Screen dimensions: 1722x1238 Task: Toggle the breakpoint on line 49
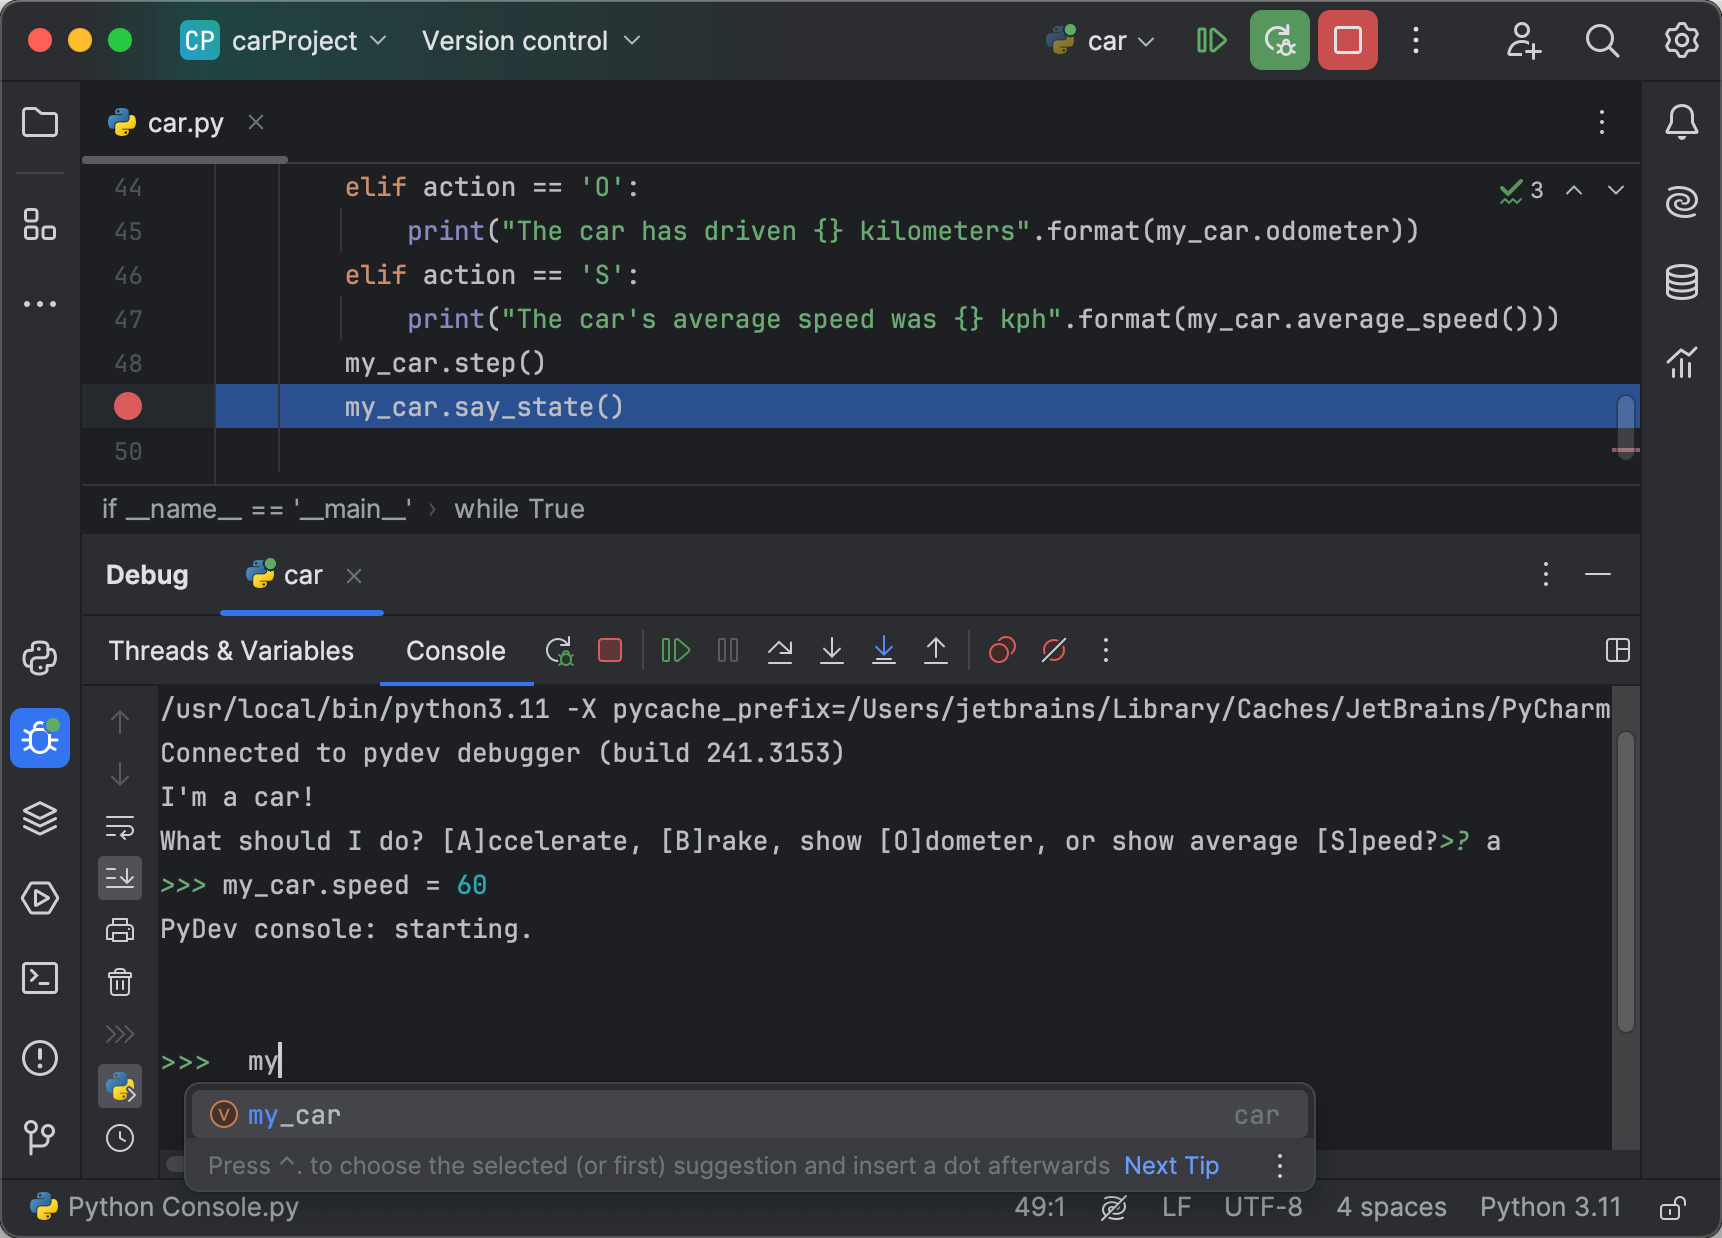tap(127, 406)
